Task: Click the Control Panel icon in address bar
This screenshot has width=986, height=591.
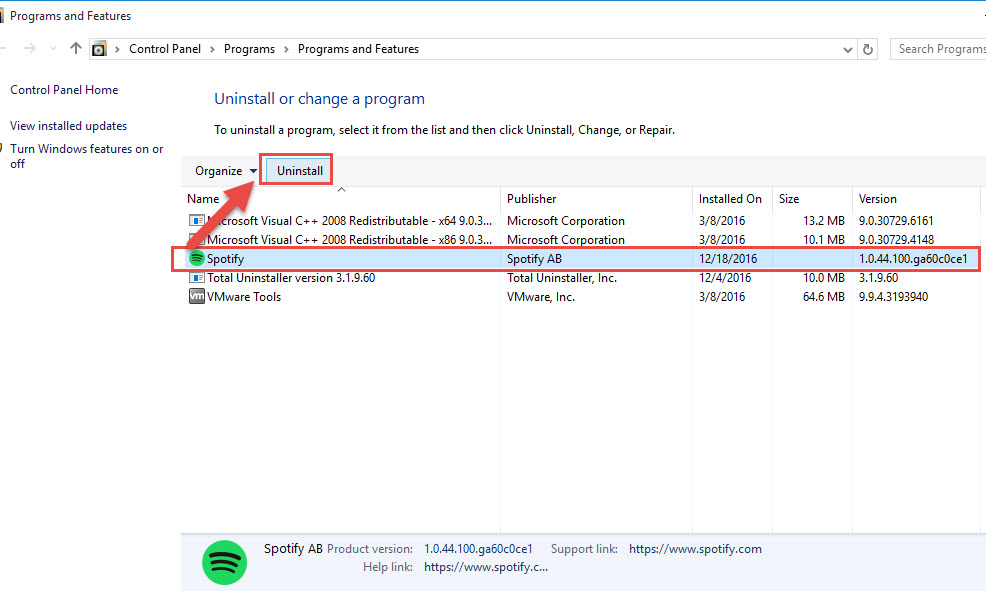Action: point(99,49)
